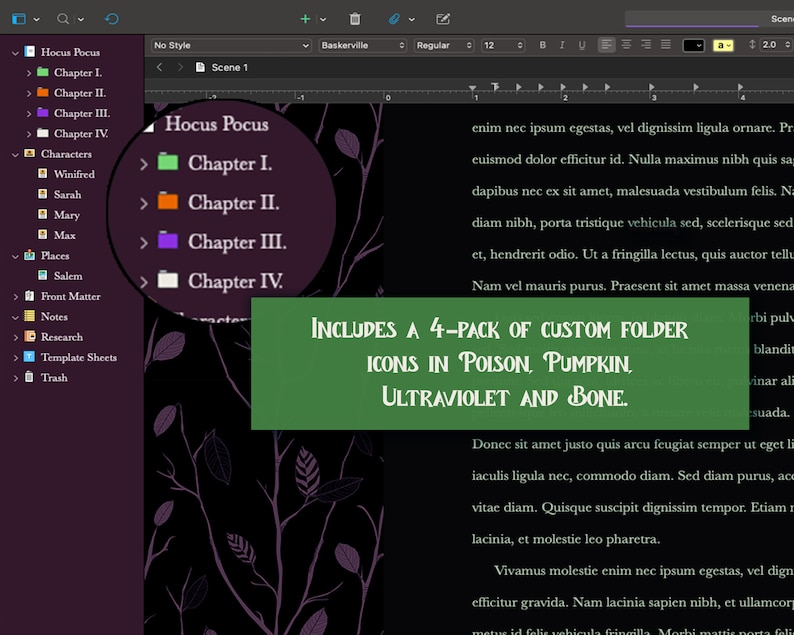Click the yellow Notes icon
The height and width of the screenshot is (635, 794).
pyautogui.click(x=30, y=316)
